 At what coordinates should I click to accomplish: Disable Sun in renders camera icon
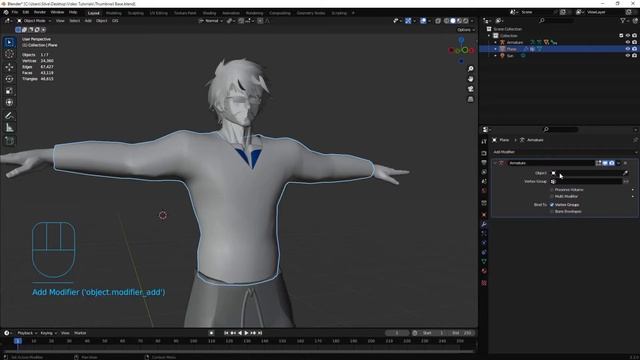[635, 56]
